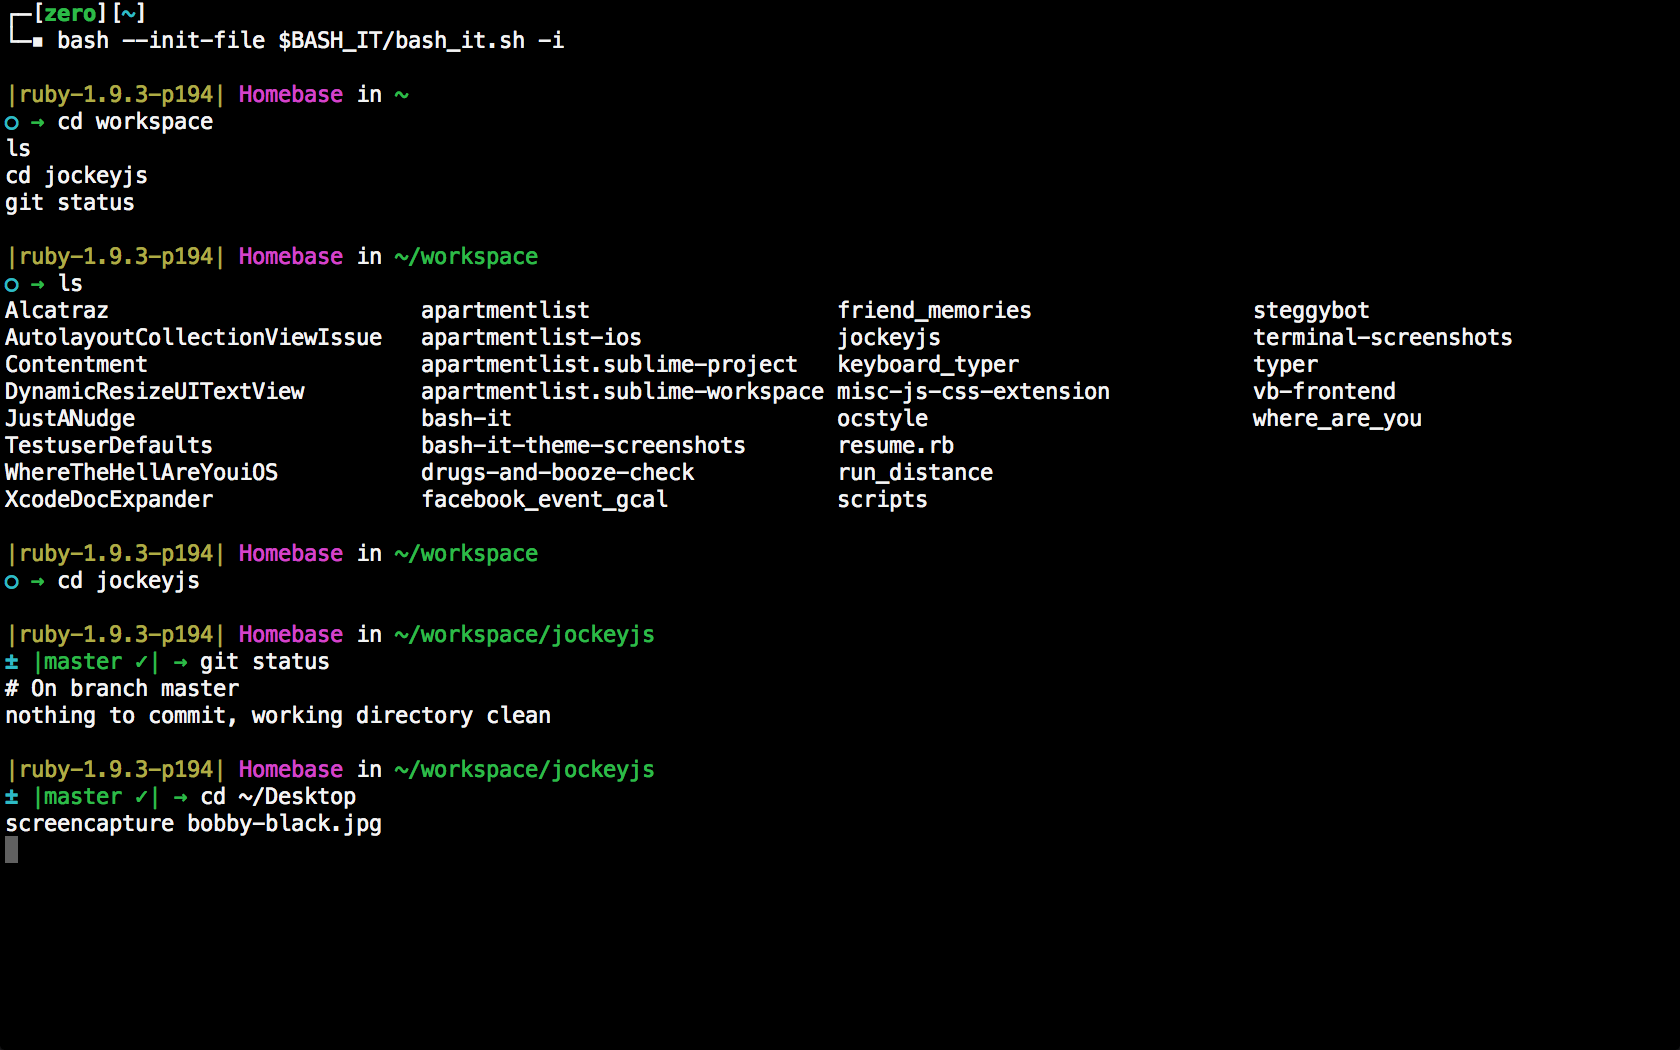
Task: Click the 'nothing to commit' output line
Action: point(278,716)
